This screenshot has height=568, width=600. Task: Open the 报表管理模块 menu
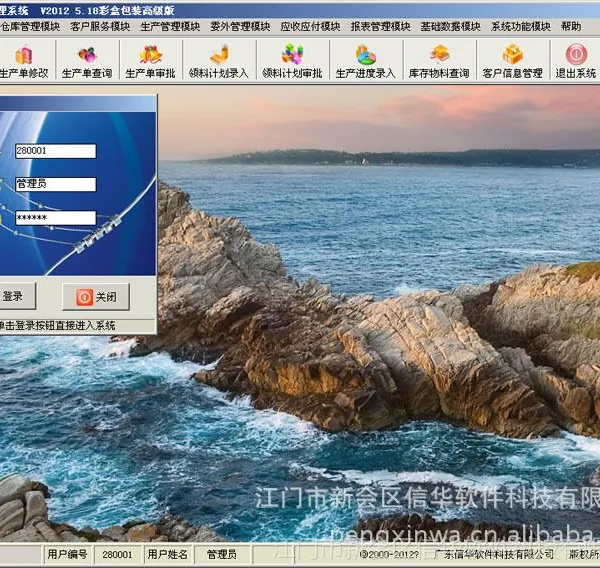[x=380, y=26]
